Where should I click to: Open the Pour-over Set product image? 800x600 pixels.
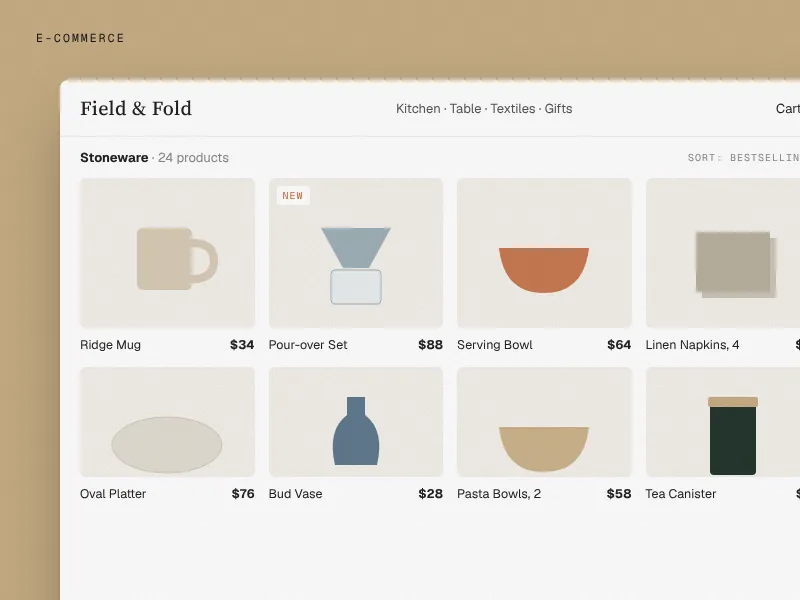click(356, 253)
